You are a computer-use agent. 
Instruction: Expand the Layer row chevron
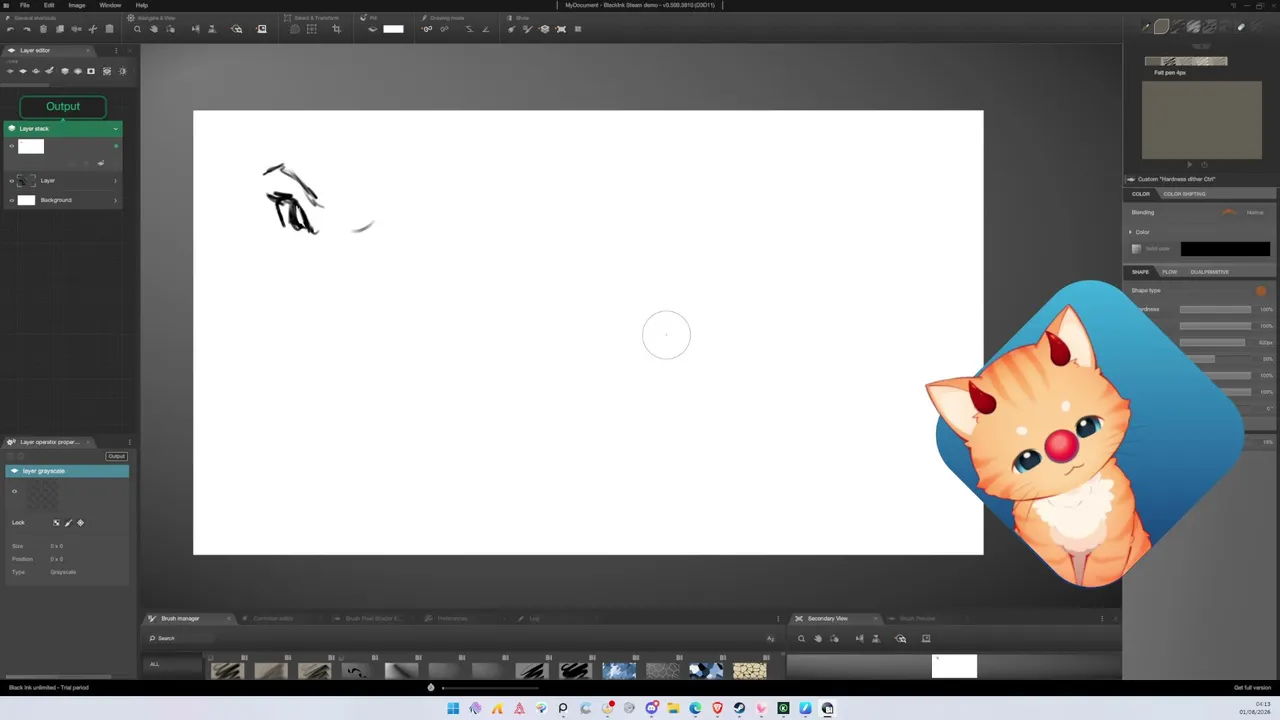point(115,180)
